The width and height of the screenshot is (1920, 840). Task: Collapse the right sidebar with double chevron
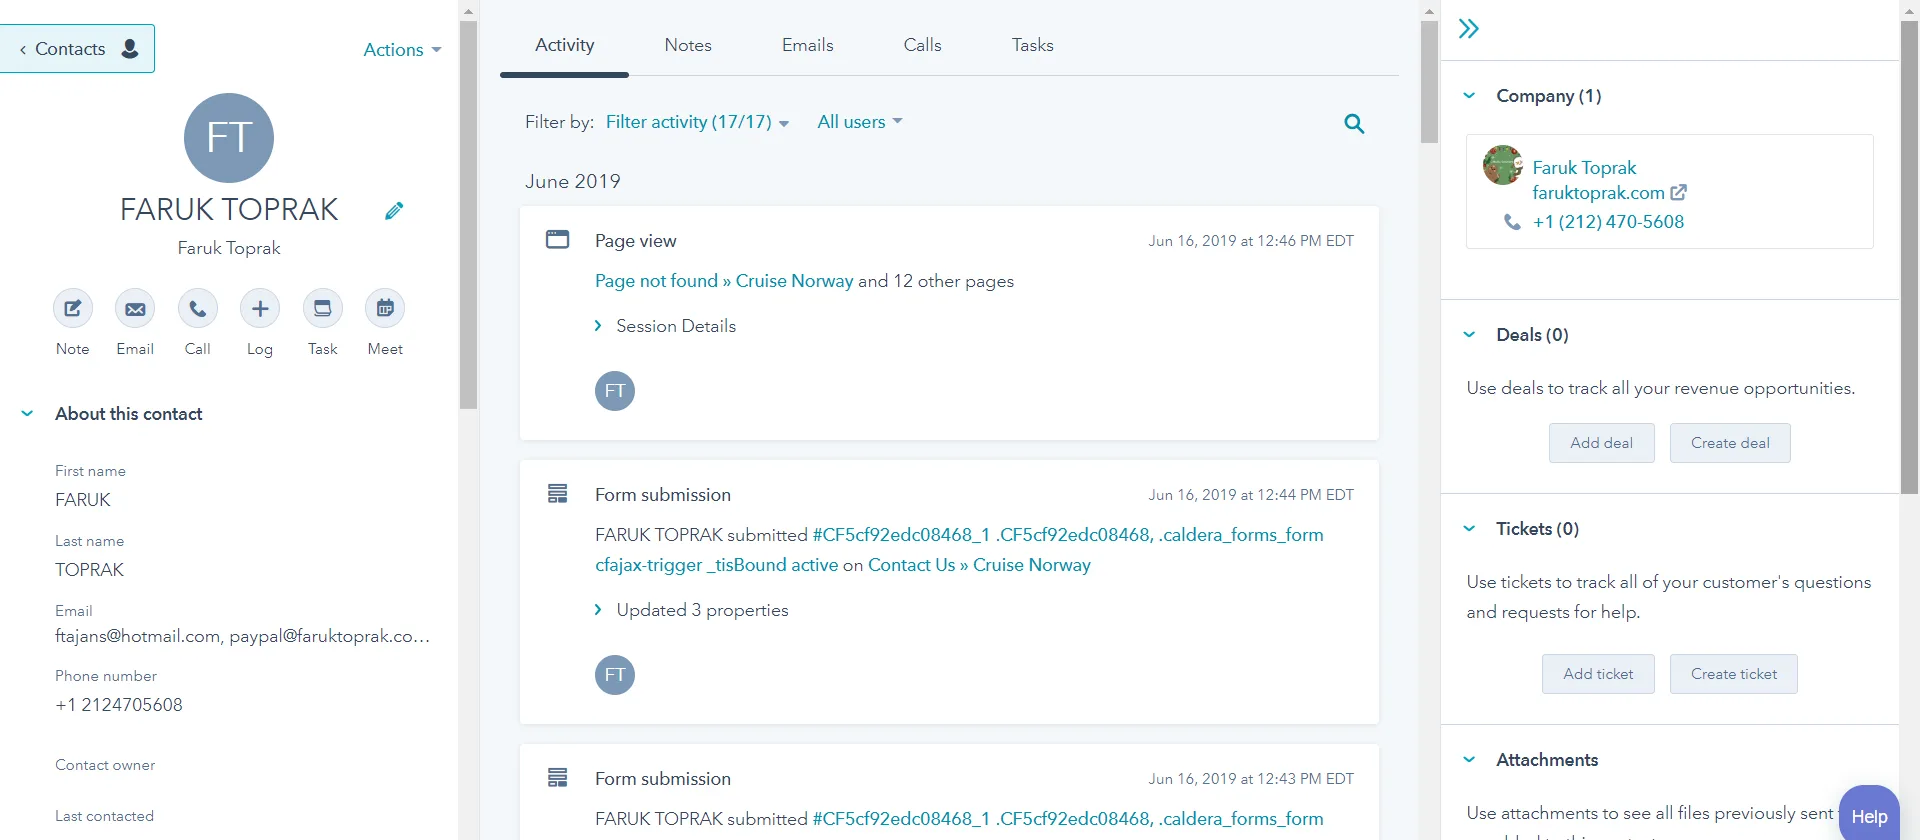1468,29
